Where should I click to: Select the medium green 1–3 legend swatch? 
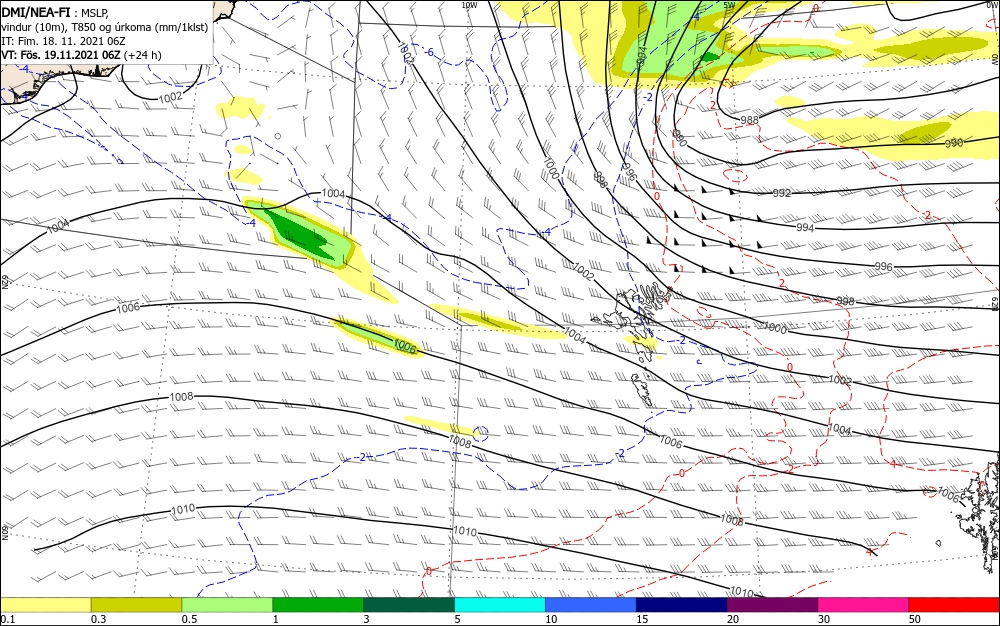pos(318,605)
